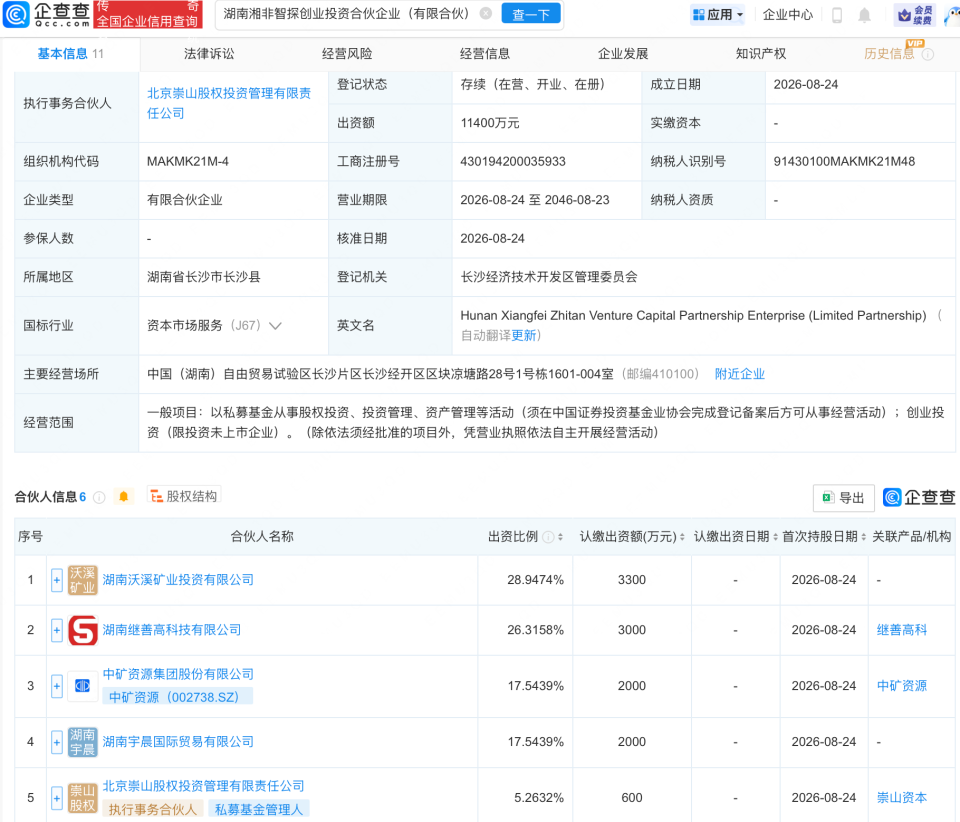Expand row for 湖南宇晨国际贸易有限公司

coord(56,742)
